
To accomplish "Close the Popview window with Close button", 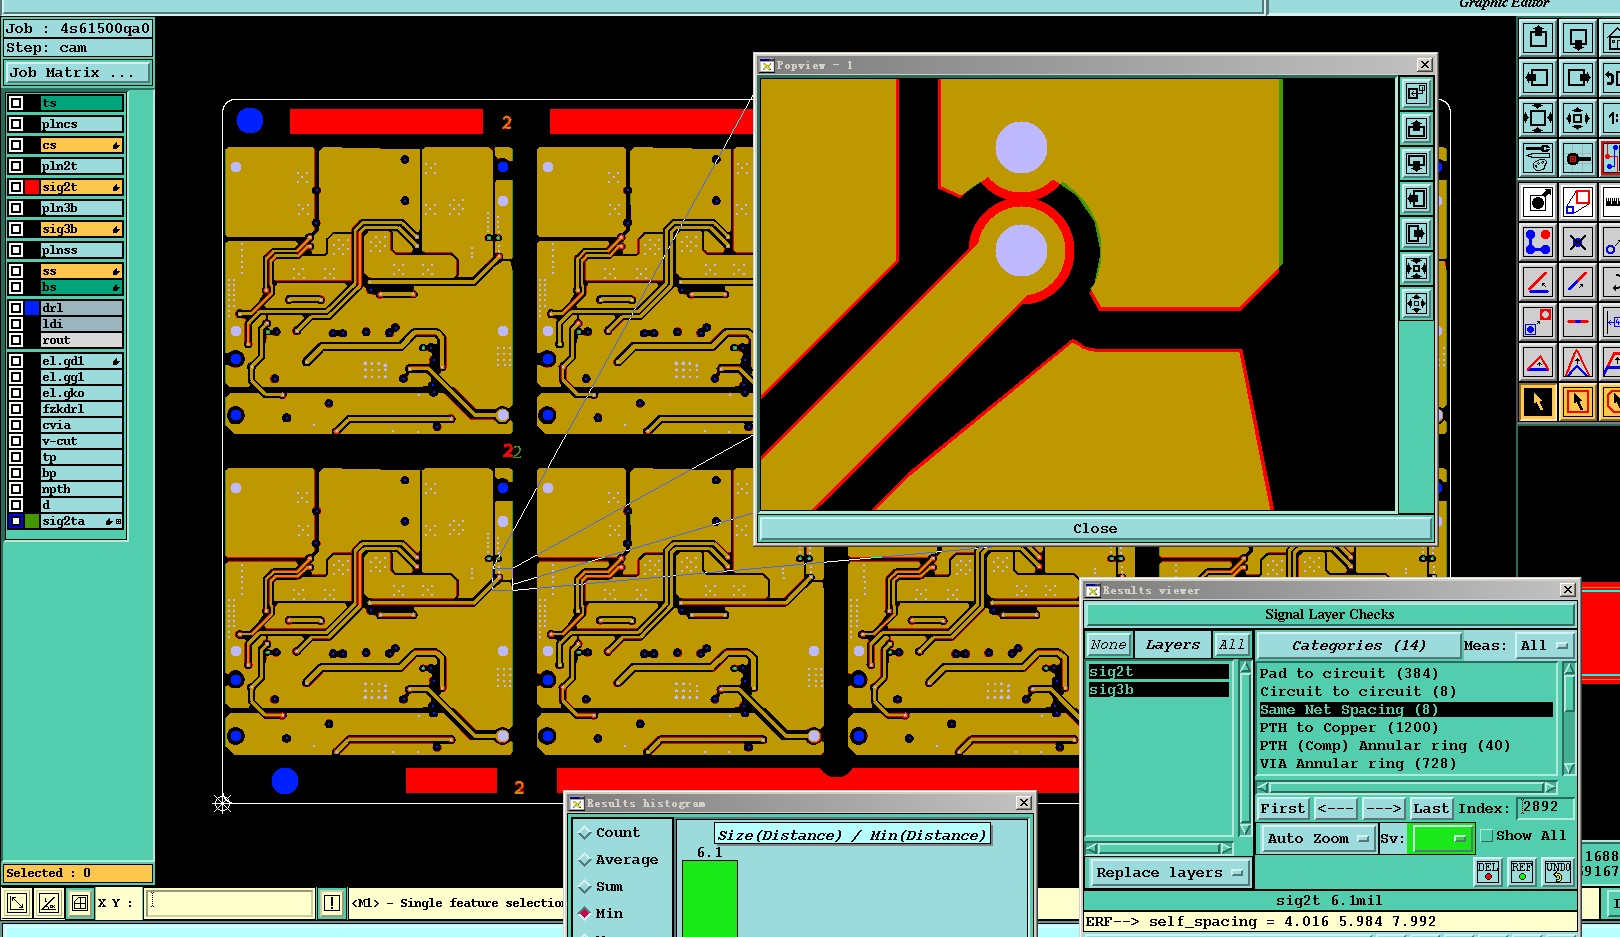I will (1095, 529).
